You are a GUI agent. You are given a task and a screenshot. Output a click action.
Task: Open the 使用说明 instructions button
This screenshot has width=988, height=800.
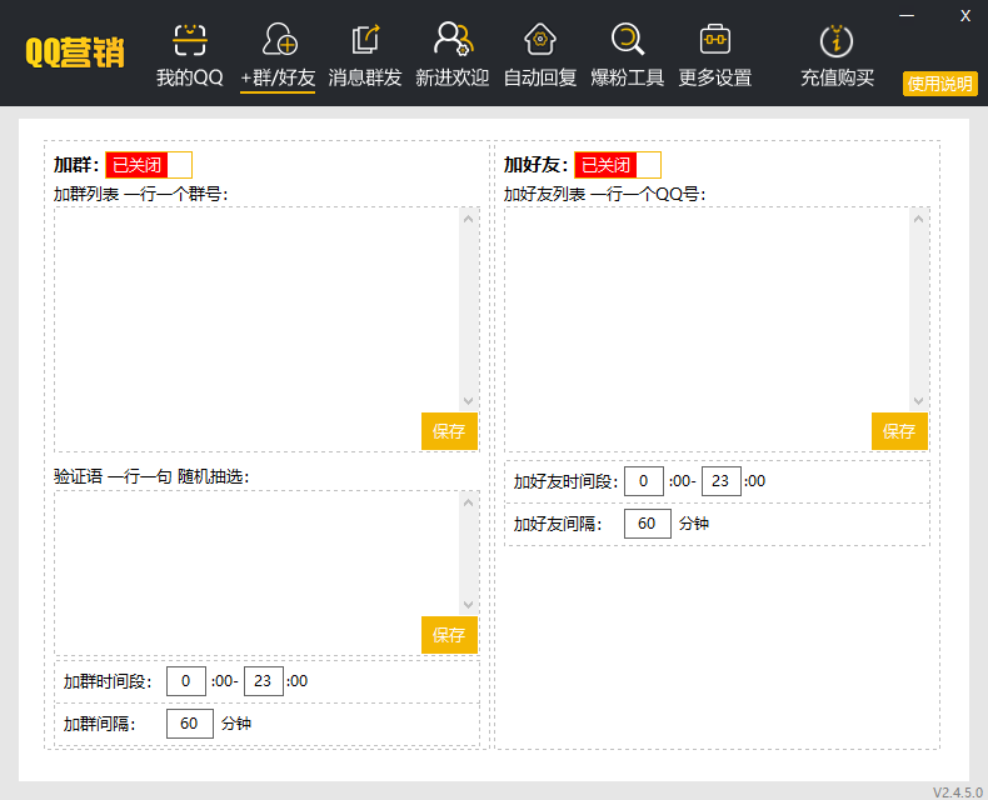click(940, 84)
